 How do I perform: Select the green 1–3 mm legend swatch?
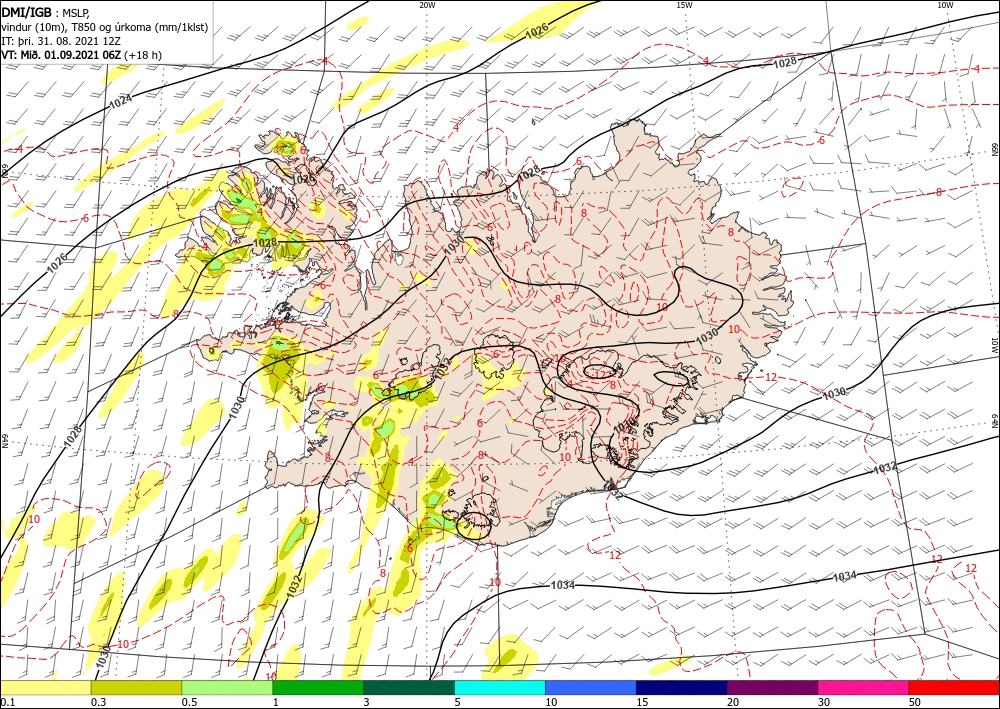click(318, 687)
